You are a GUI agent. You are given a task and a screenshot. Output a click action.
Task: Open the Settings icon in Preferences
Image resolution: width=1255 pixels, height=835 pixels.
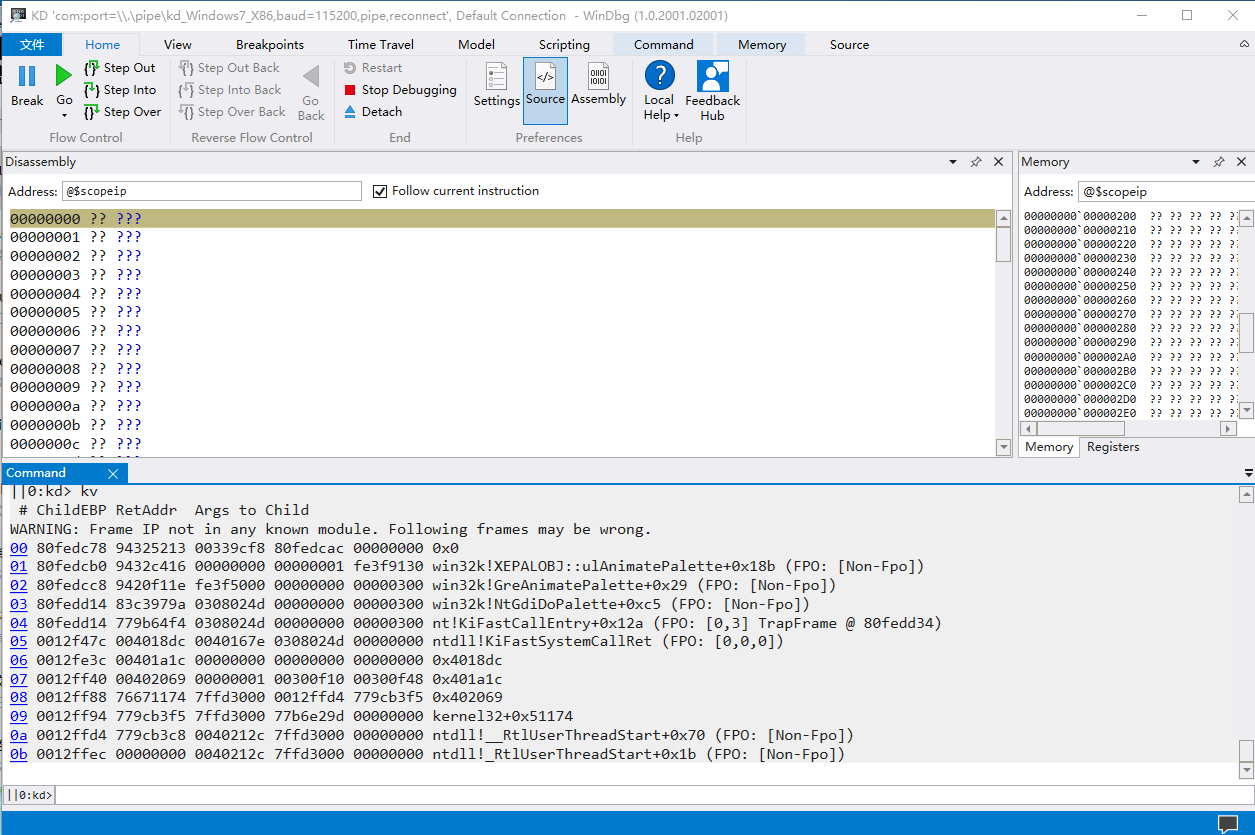point(497,76)
